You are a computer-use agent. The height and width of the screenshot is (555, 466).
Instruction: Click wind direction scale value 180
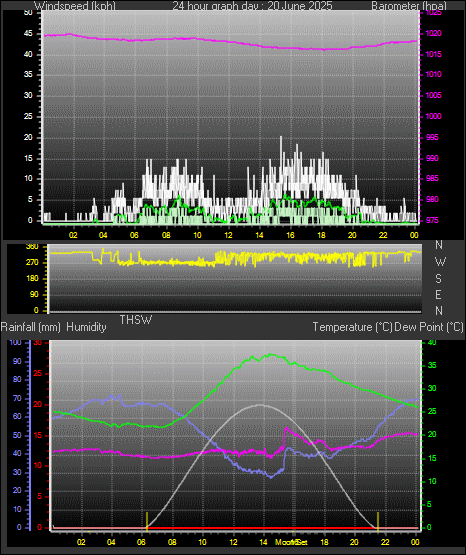(32, 279)
